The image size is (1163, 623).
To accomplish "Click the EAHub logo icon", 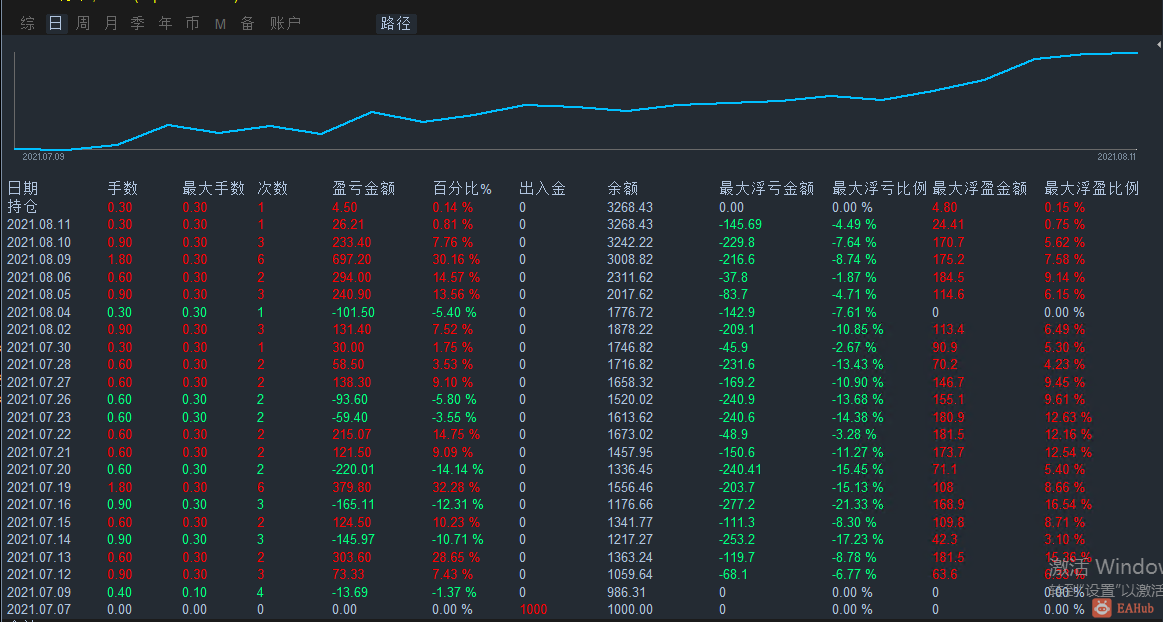I will point(1101,609).
